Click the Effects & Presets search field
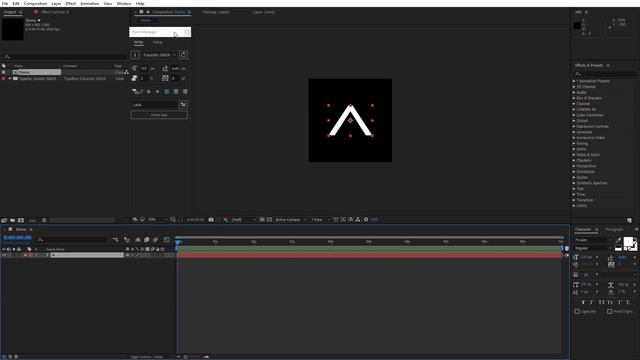 pyautogui.click(x=605, y=74)
